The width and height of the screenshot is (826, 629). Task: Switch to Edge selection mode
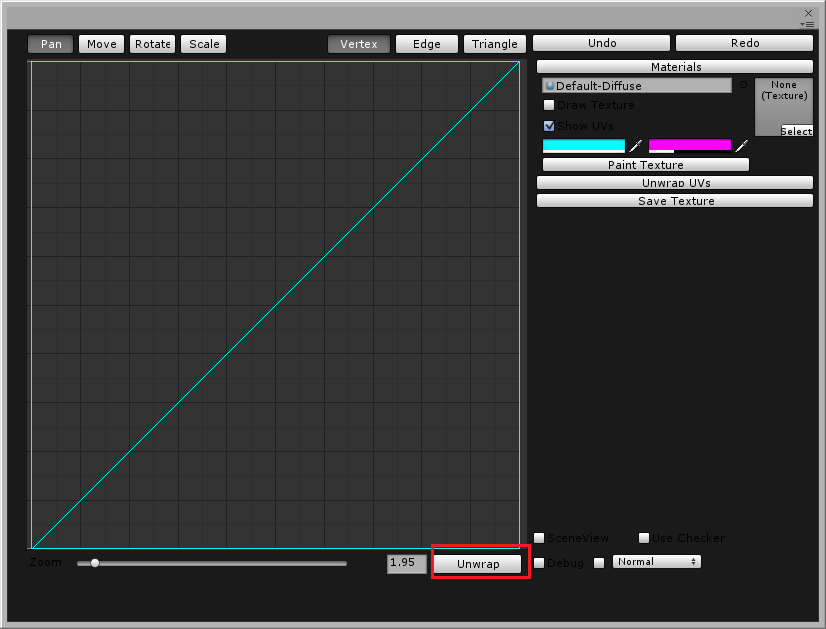click(427, 44)
